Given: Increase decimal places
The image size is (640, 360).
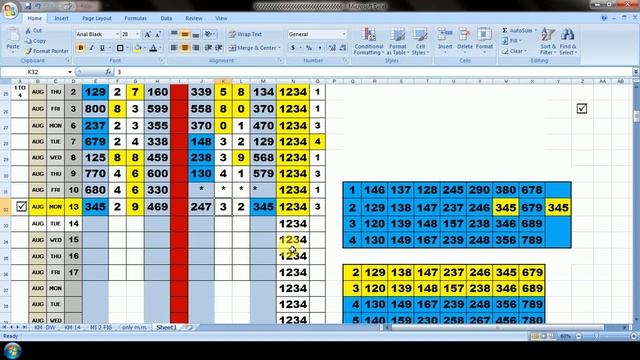Looking at the screenshot, I should 332,48.
